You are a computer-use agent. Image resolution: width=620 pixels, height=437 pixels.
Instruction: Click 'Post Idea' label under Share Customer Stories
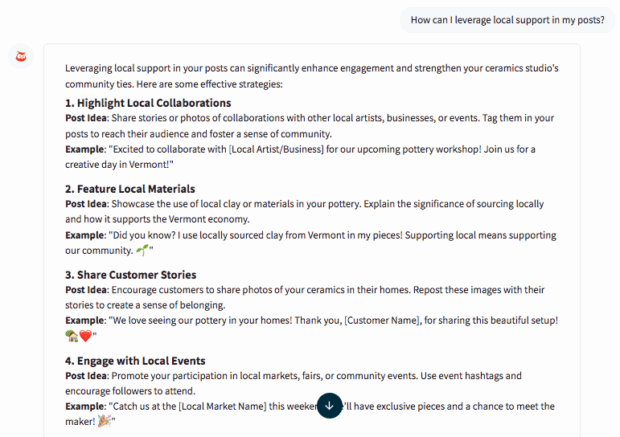(88, 290)
